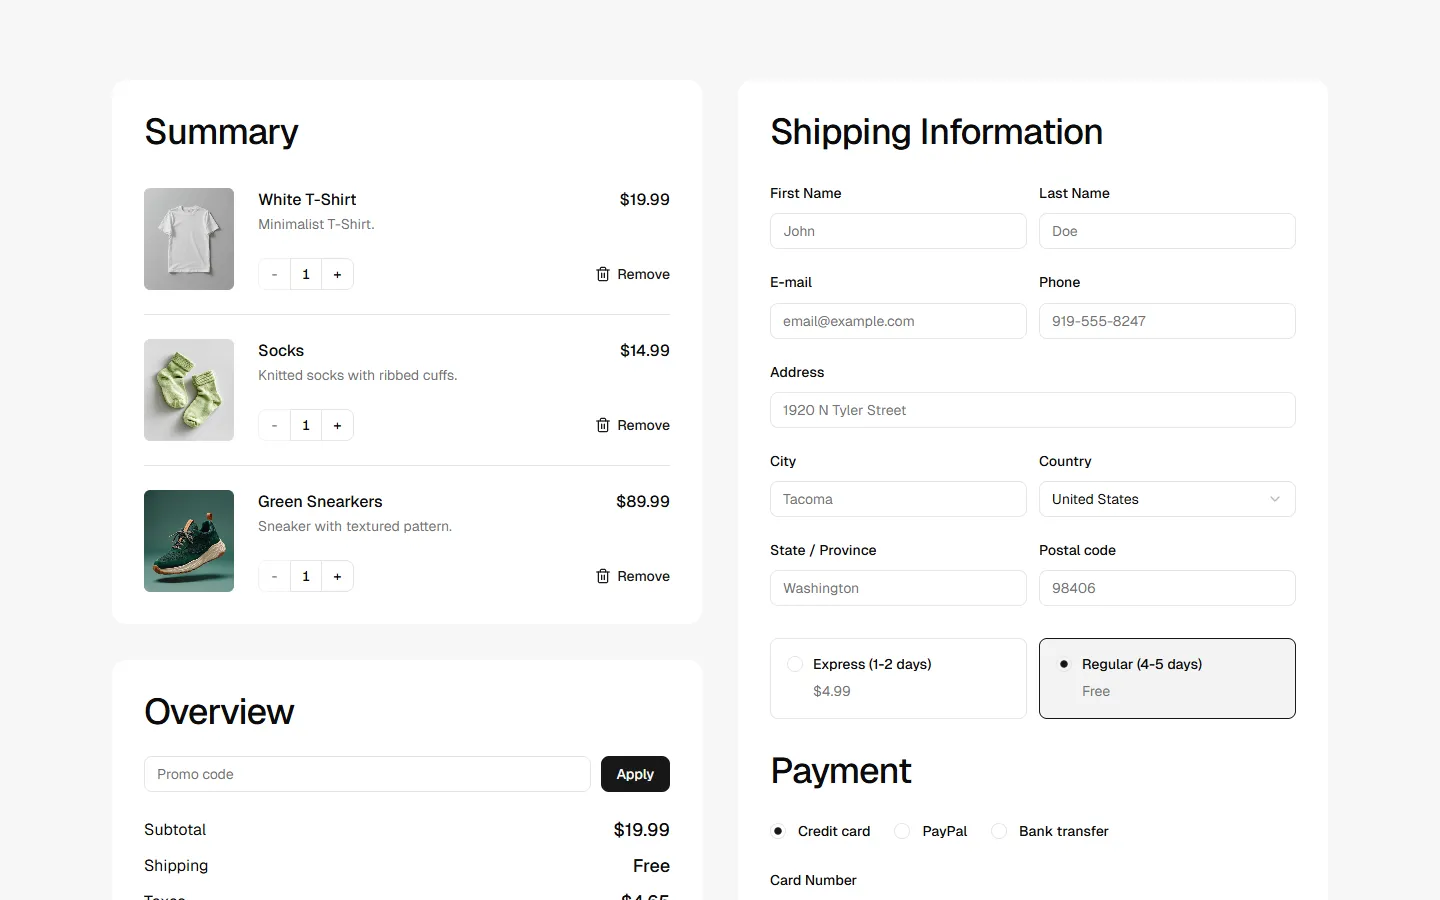This screenshot has height=900, width=1440.
Task: Click the Postal code input field
Action: [1166, 588]
